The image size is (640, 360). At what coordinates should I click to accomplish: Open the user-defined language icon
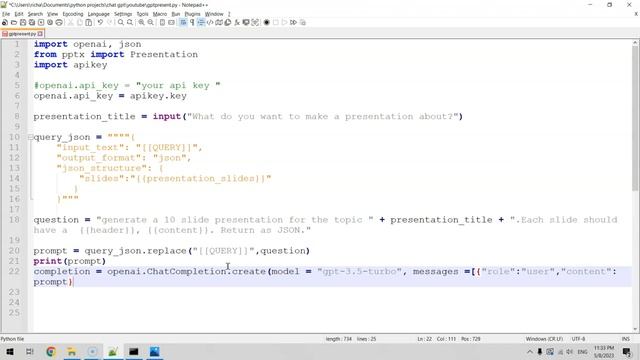point(210,22)
